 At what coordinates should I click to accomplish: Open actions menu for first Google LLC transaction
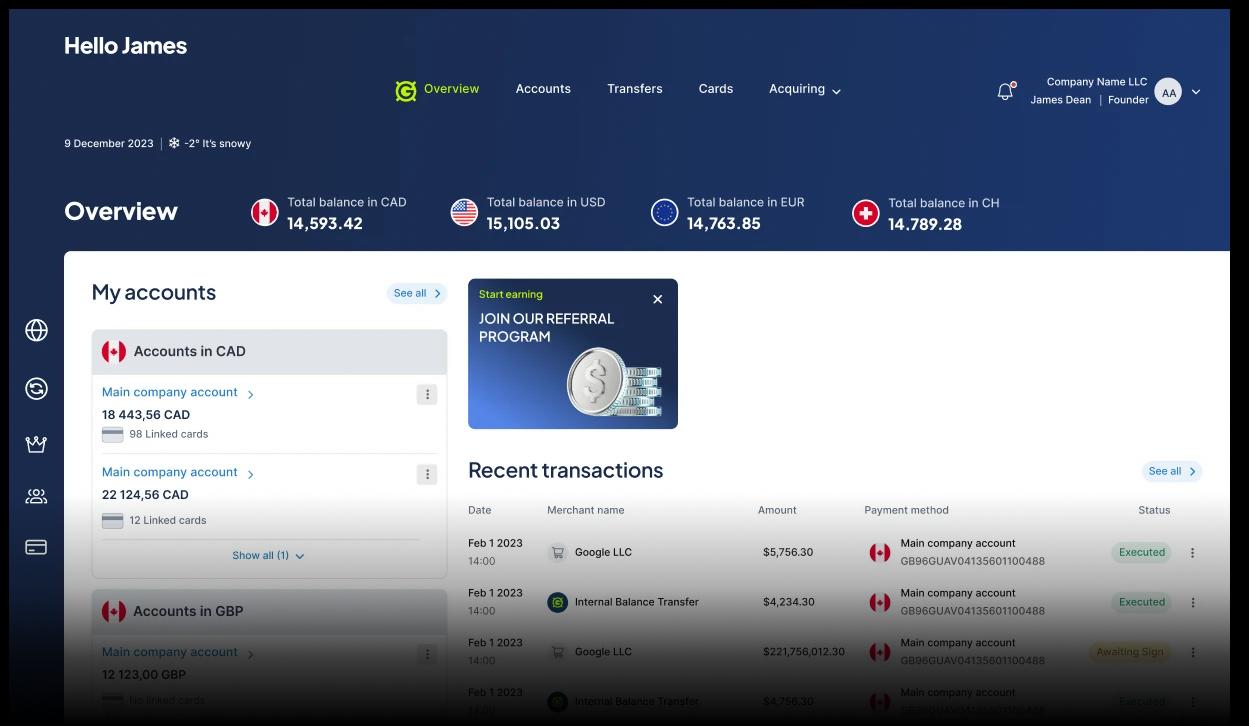1192,553
